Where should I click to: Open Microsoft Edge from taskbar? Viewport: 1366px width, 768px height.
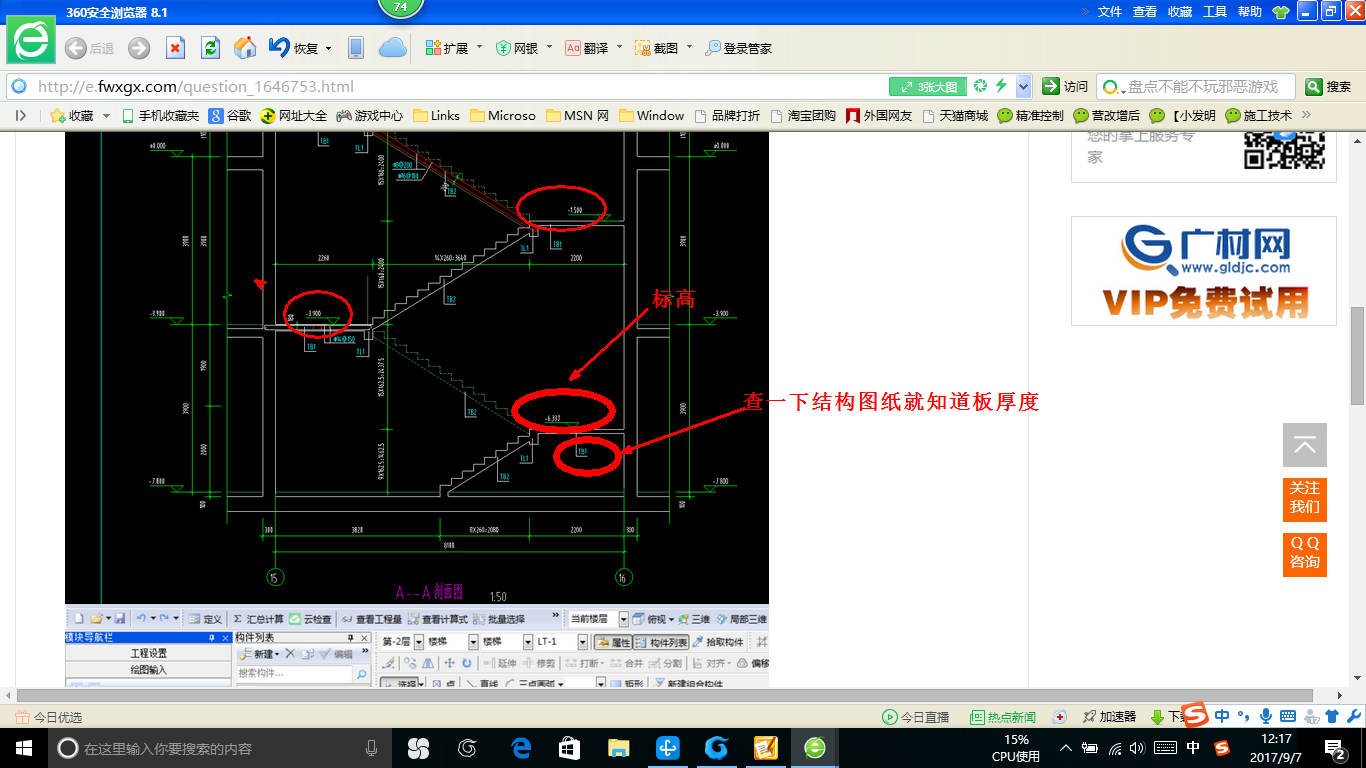coord(520,747)
